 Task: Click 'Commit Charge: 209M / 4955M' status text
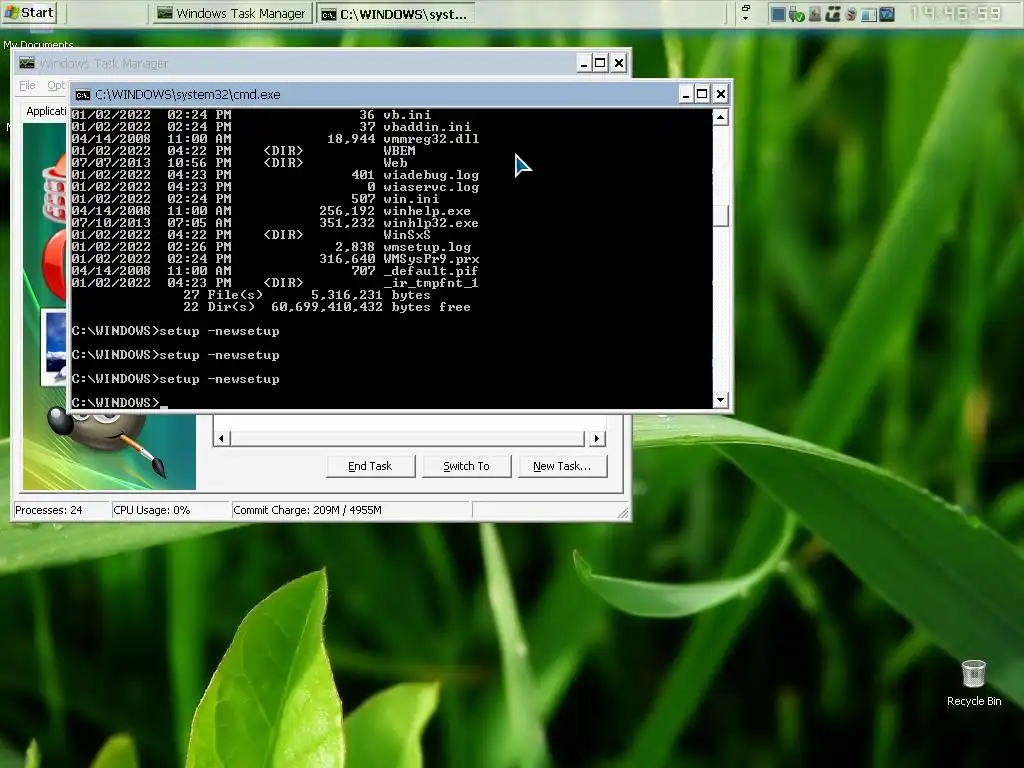(x=308, y=510)
